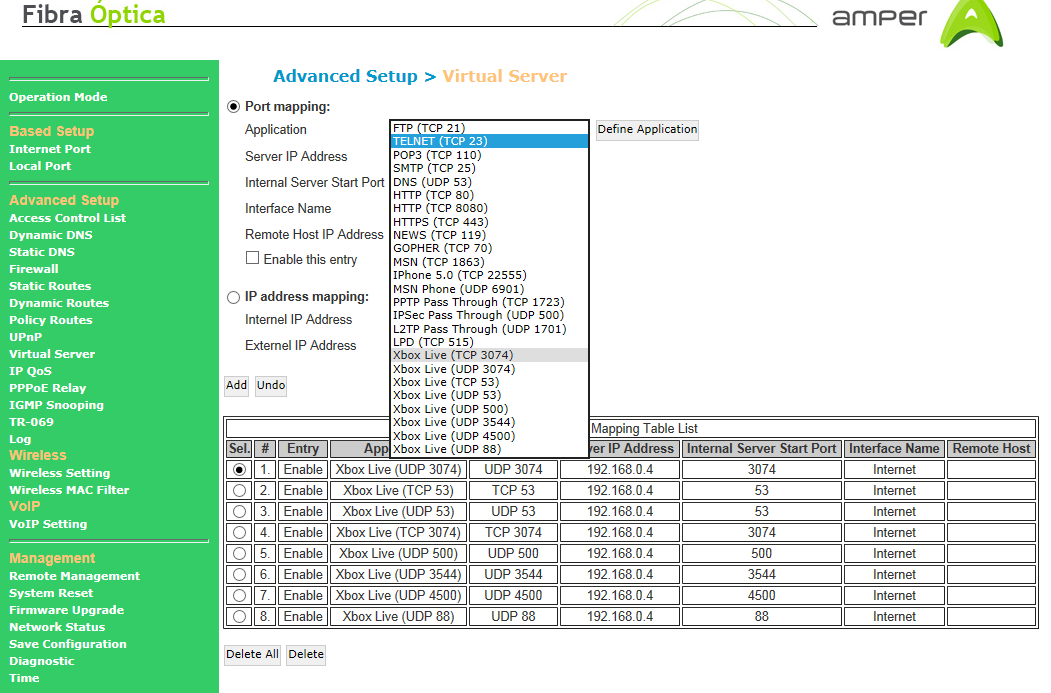Open Wireless Setting page

click(x=60, y=473)
